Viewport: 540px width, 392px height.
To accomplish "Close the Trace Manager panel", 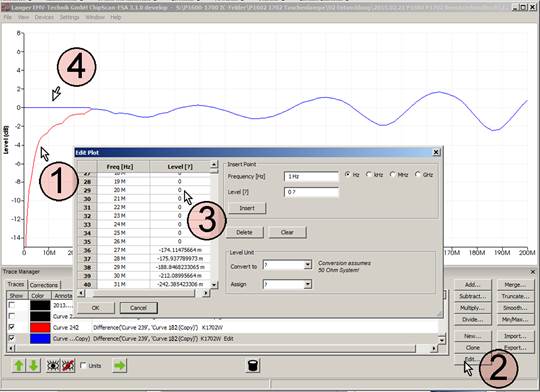I will pyautogui.click(x=533, y=272).
